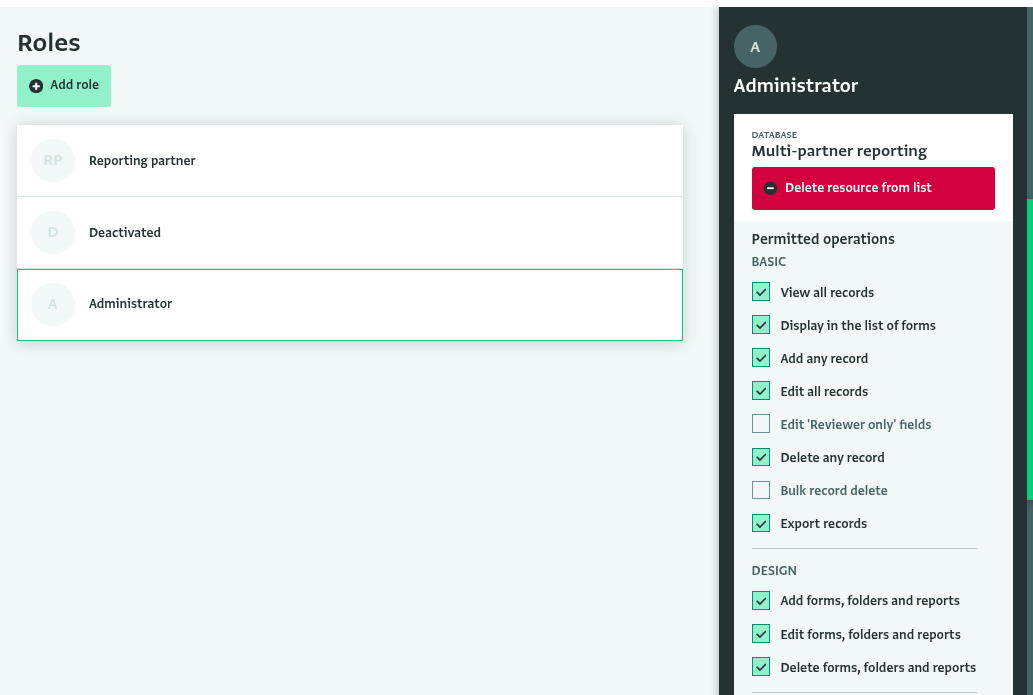Click the A avatar in Administrator row
The width and height of the screenshot is (1033, 695).
[x=53, y=304]
